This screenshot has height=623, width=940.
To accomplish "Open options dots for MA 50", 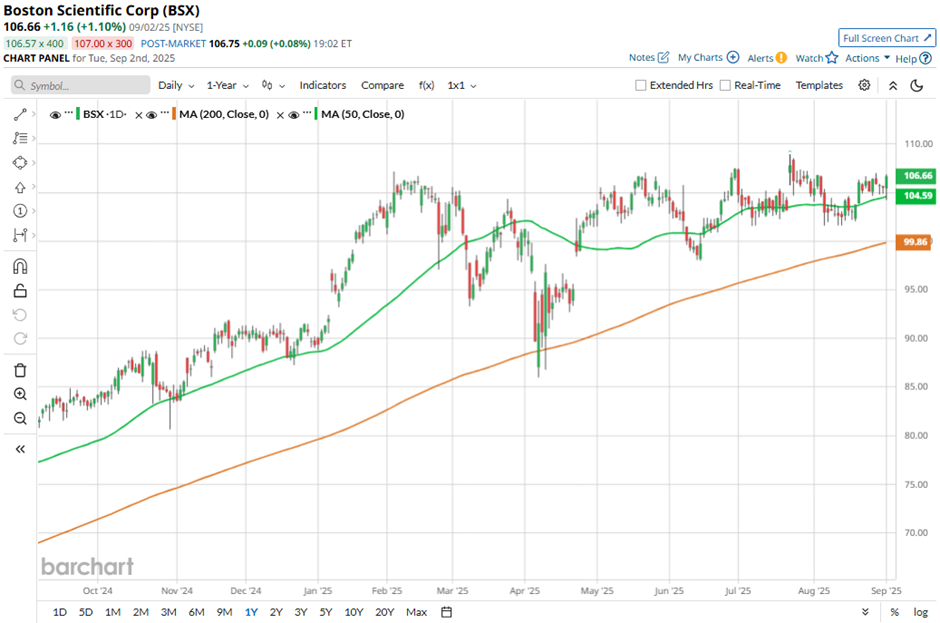I will [308, 113].
